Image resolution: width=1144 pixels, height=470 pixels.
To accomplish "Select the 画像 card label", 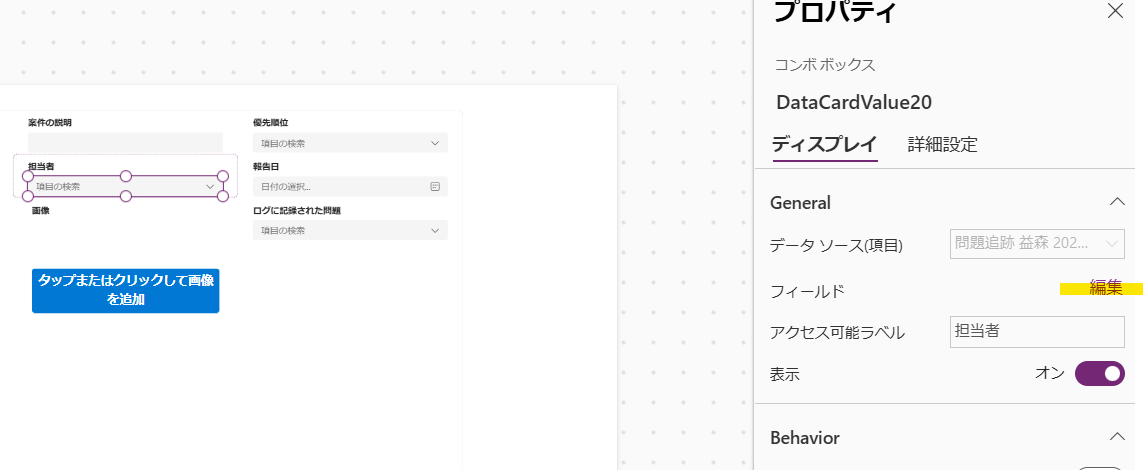I will point(41,210).
